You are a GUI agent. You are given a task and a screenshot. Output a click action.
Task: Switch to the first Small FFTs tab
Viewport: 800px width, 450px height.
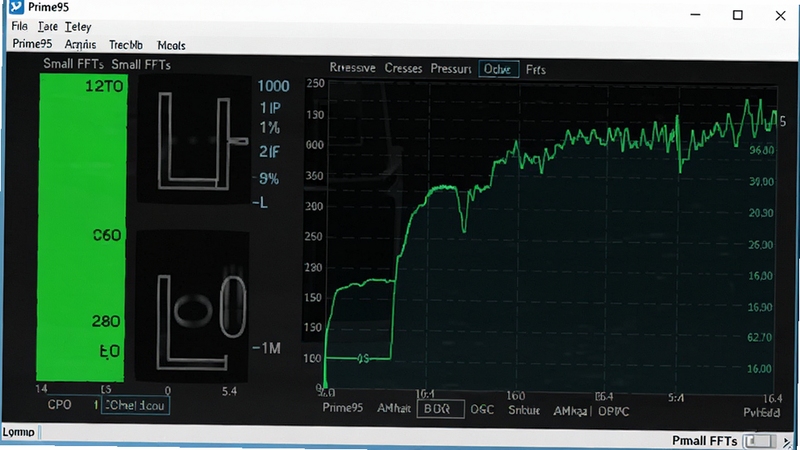(73, 64)
